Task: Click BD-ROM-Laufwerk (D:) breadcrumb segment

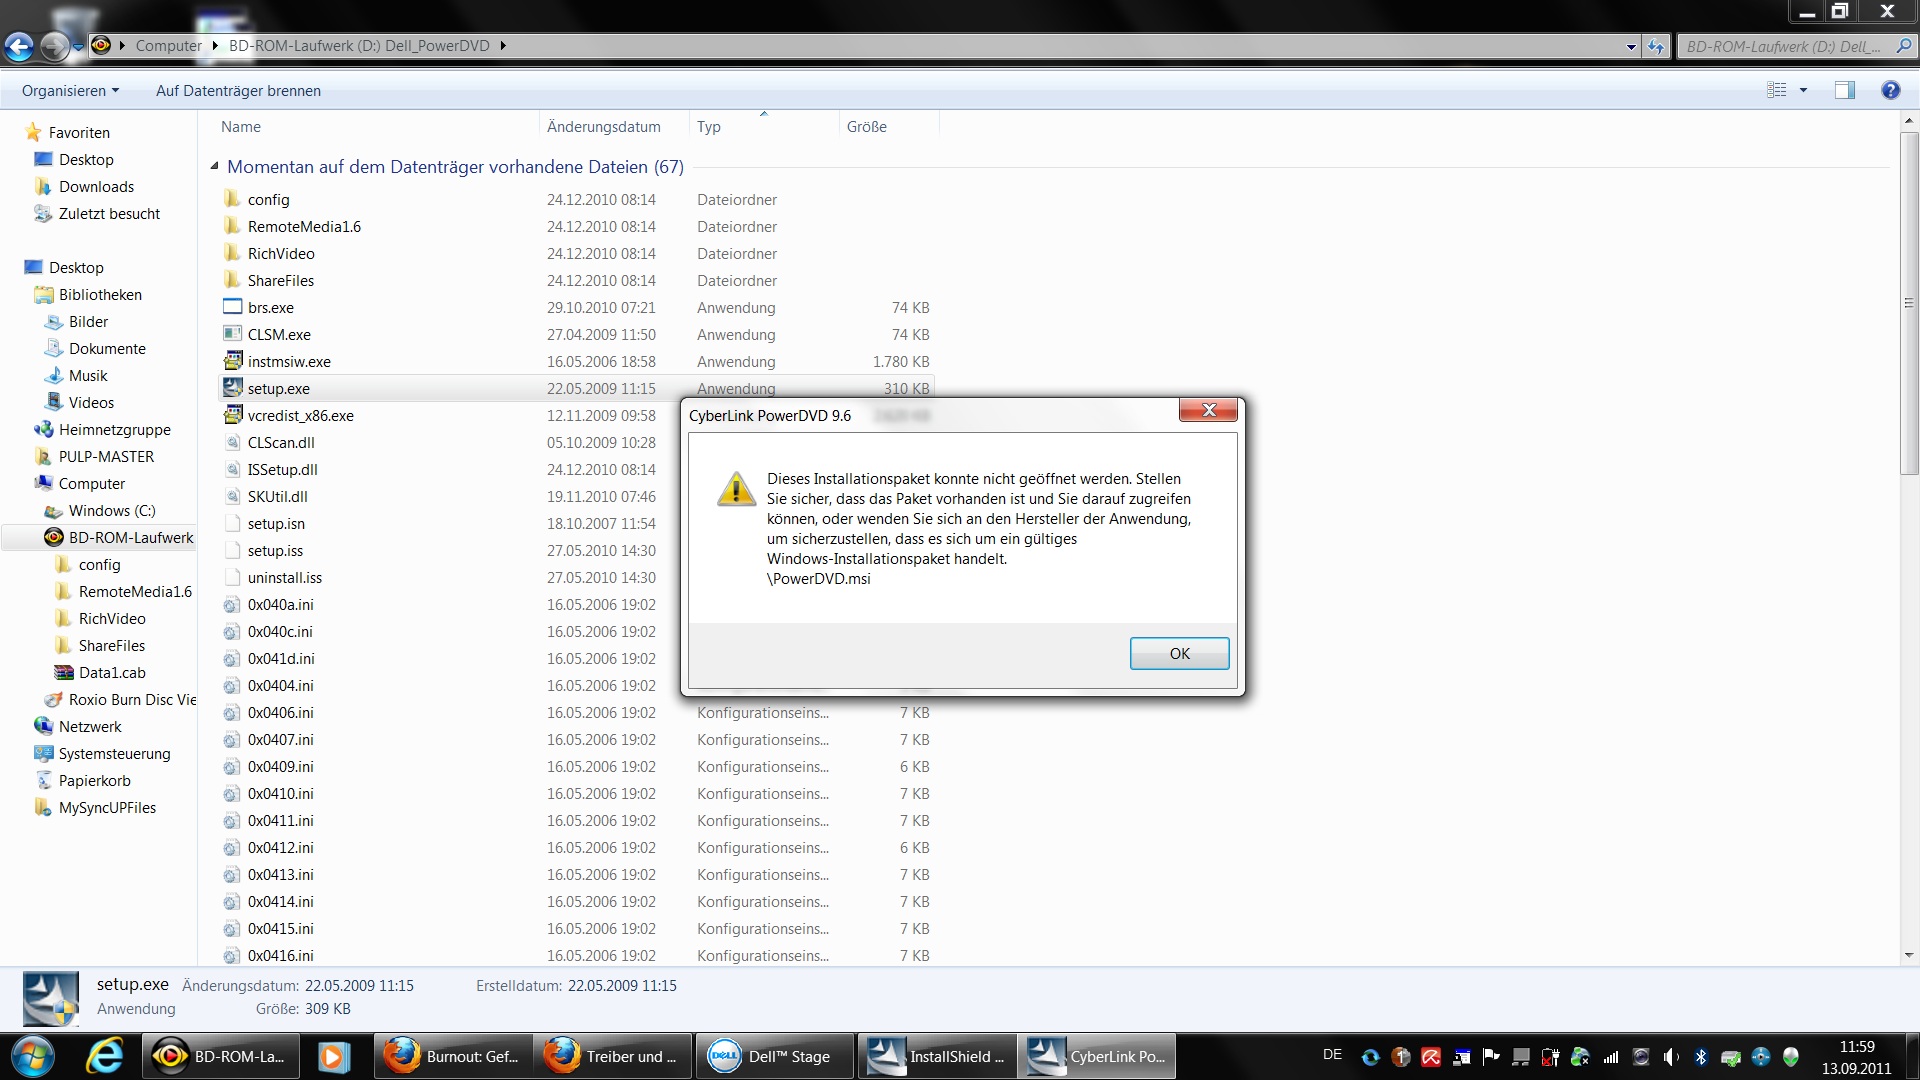Action: [x=359, y=45]
